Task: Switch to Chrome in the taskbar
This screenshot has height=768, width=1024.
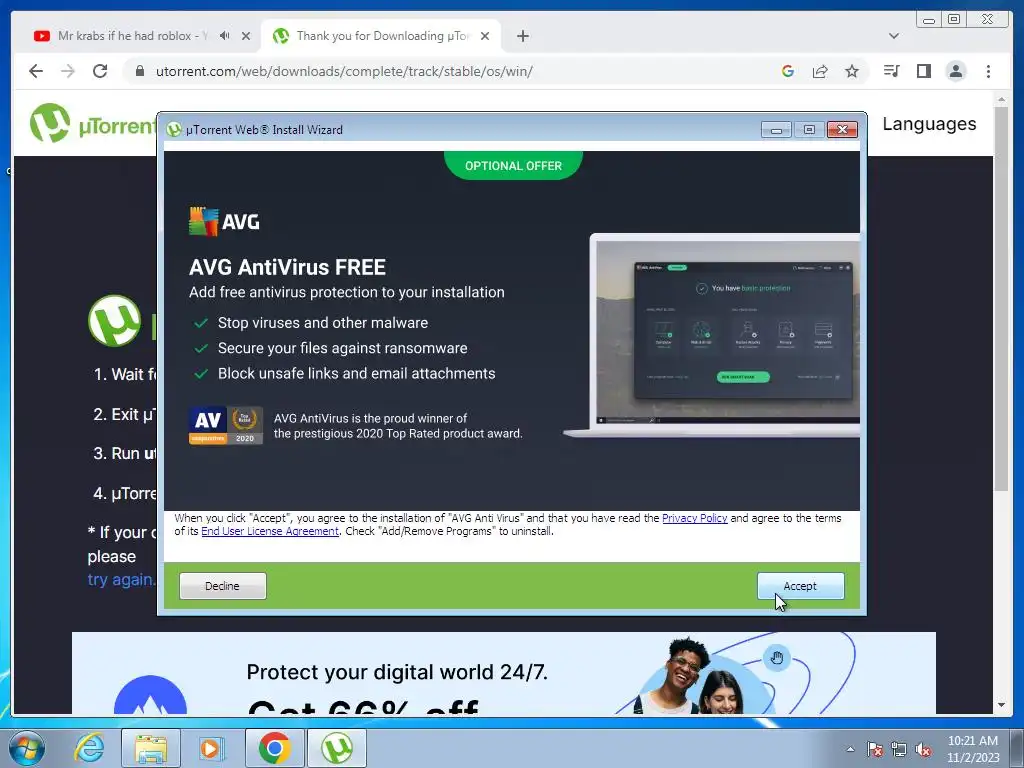Action: [274, 748]
